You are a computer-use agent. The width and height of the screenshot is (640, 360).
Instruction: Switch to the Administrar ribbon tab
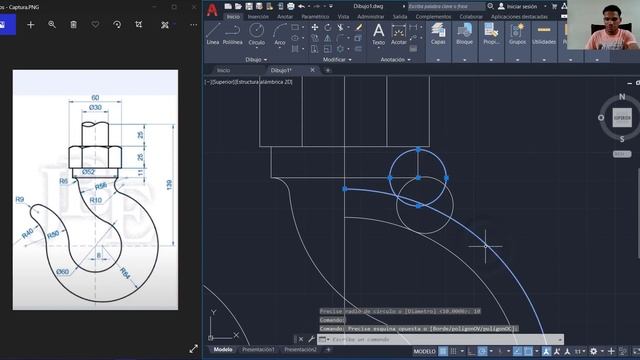click(371, 17)
